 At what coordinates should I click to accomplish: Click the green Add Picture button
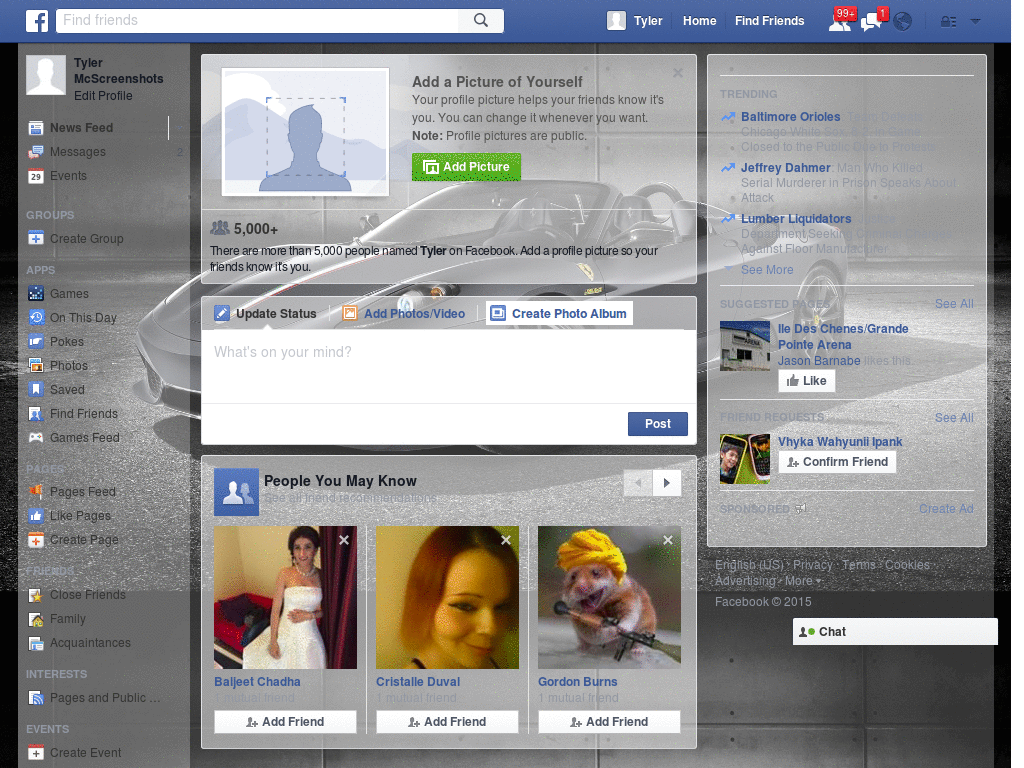(466, 167)
